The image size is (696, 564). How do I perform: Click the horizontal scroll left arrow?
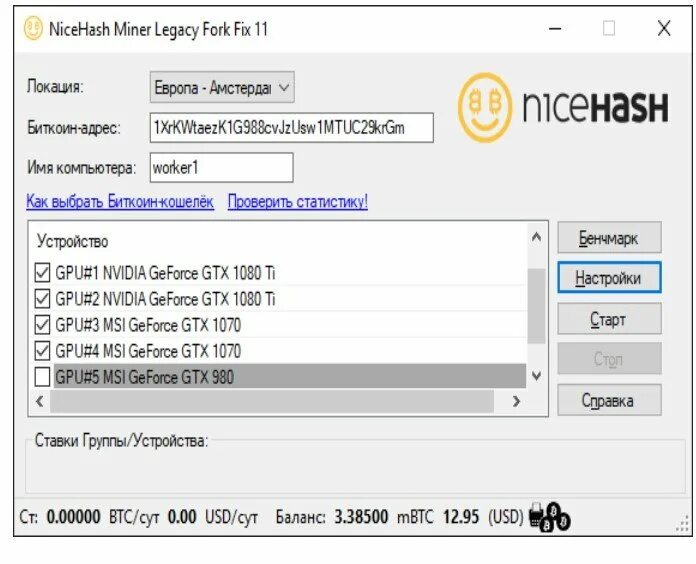click(x=40, y=401)
